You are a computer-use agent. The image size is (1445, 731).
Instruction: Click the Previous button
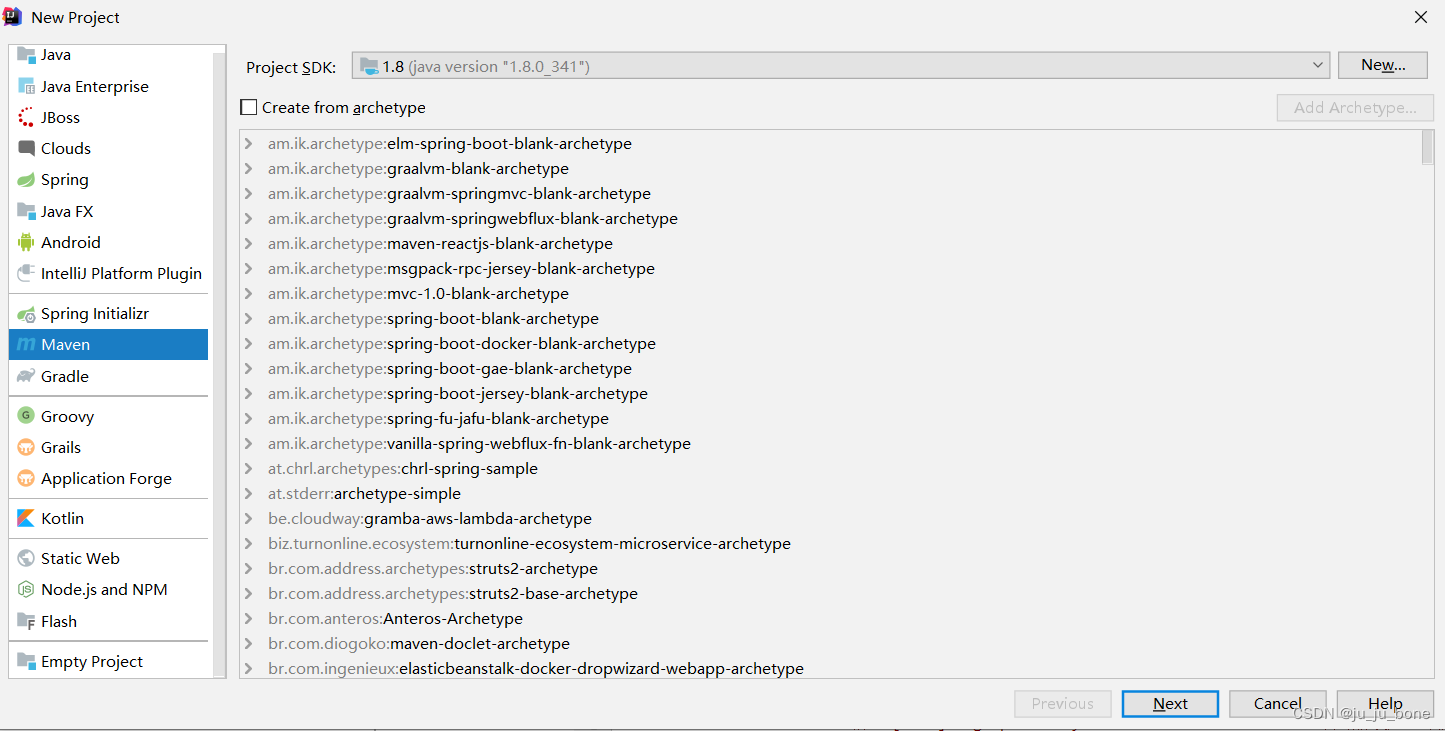(1062, 704)
